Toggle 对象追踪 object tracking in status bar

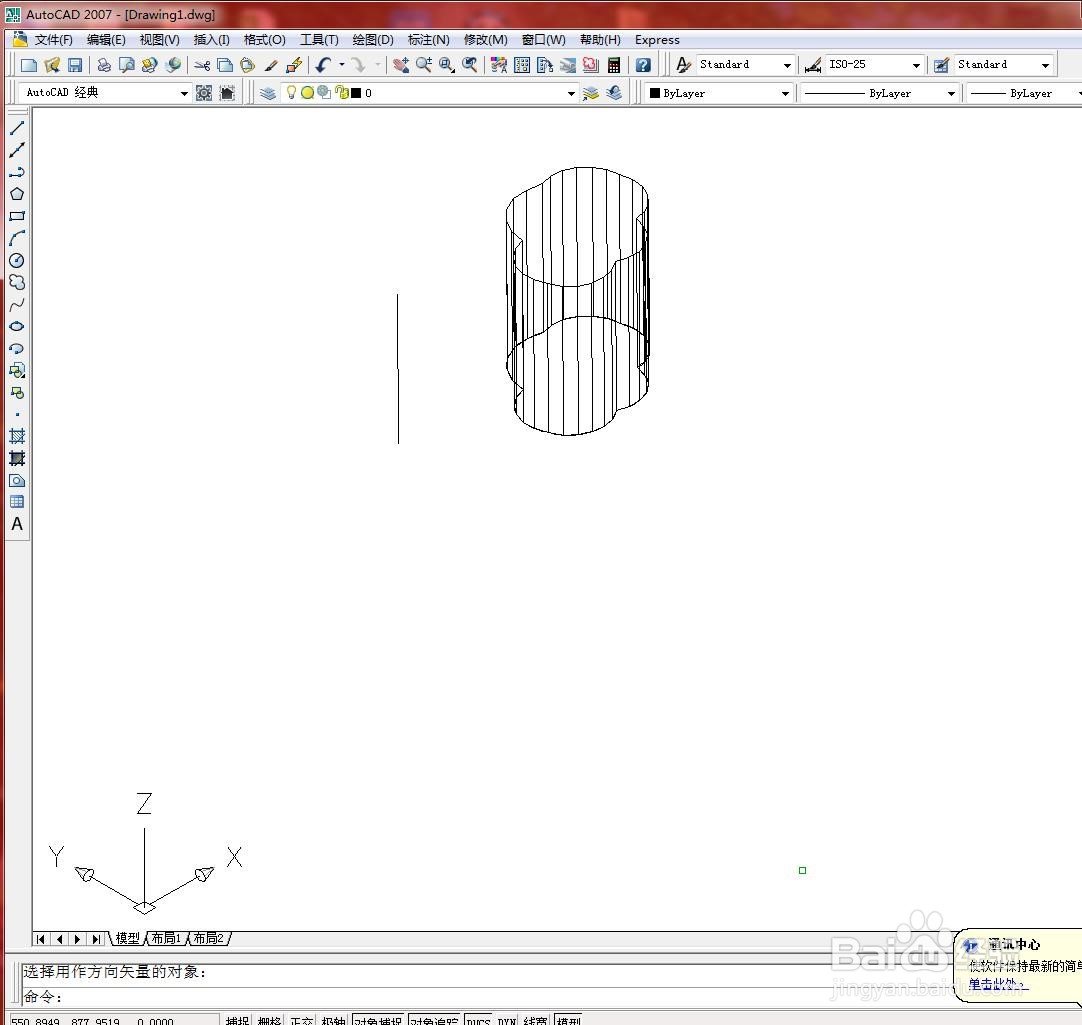point(434,1020)
